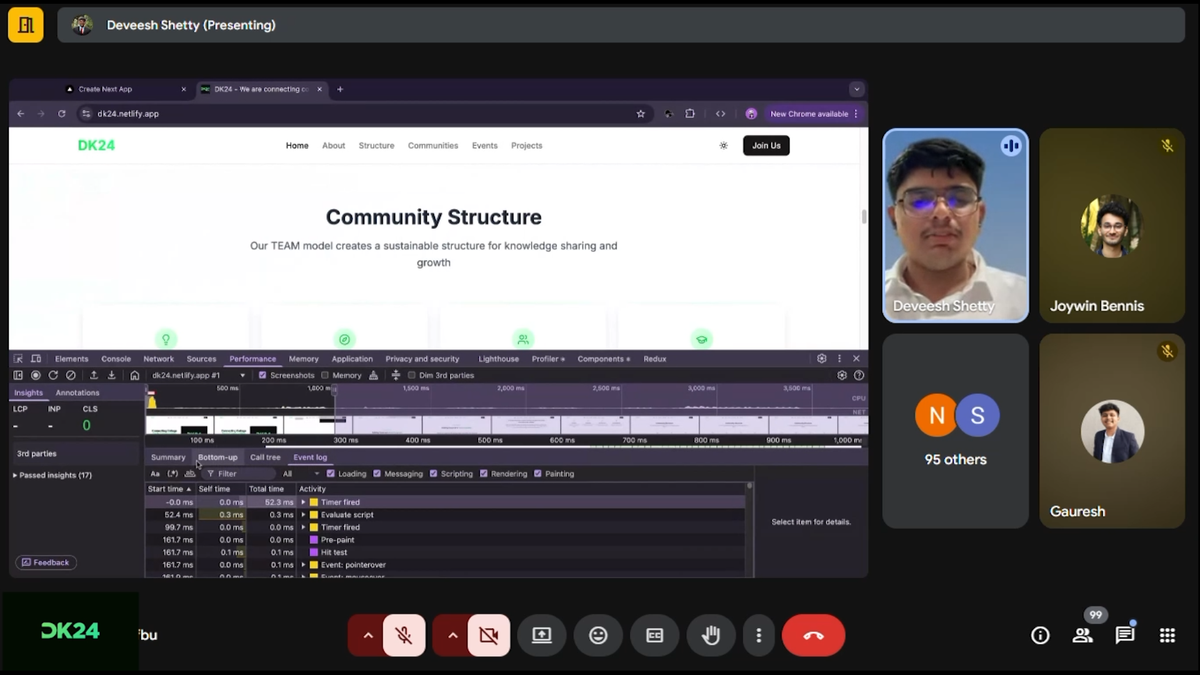Screen dimensions: 1200x675
Task: Turn on the camera toggle
Action: (489, 635)
